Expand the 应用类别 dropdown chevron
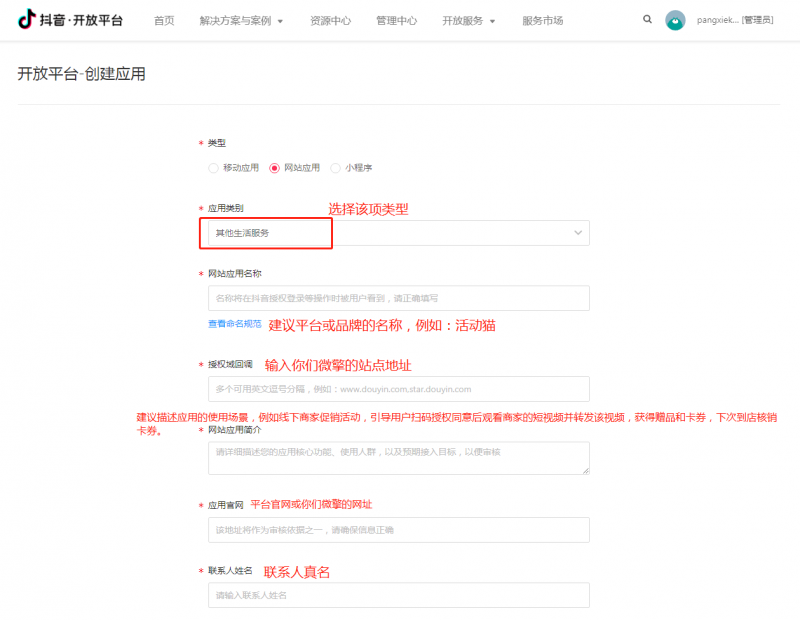This screenshot has height=620, width=800. click(577, 232)
